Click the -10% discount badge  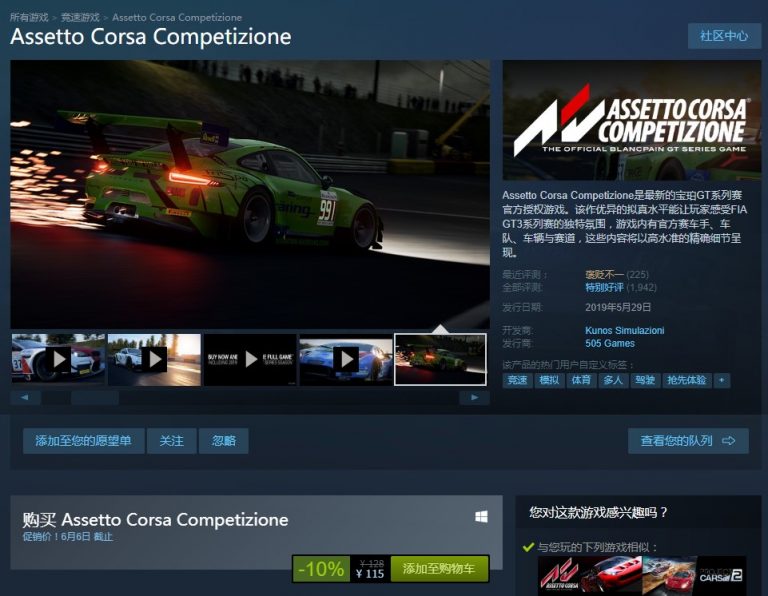321,569
